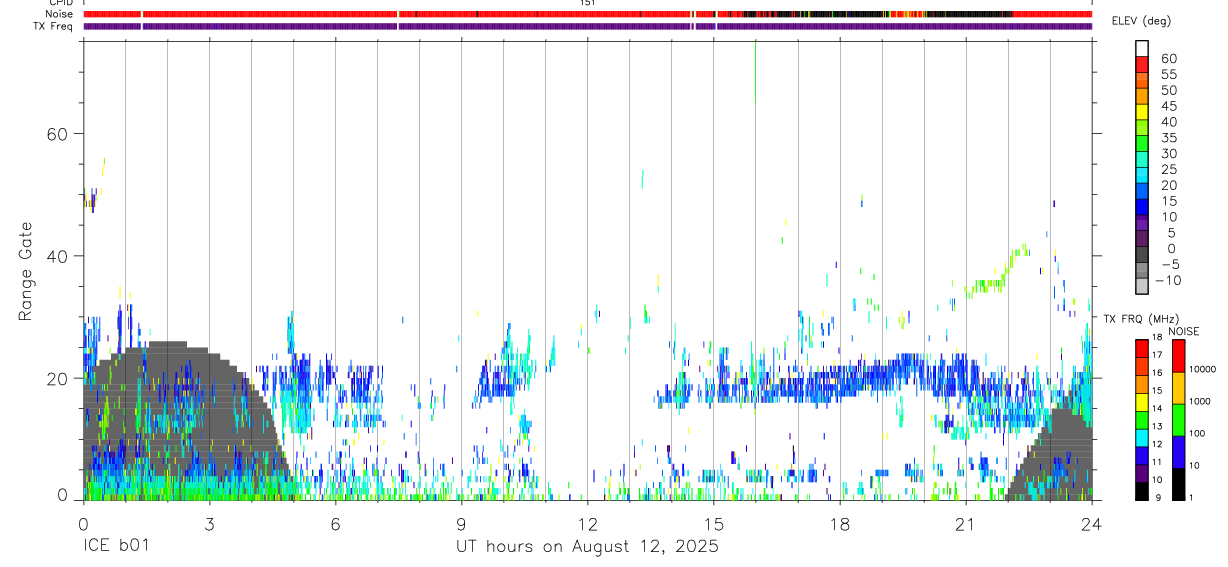This screenshot has width=1228, height=567.
Task: Click the 'UT hours on August 12, 2025' axis title
Action: pos(587,546)
